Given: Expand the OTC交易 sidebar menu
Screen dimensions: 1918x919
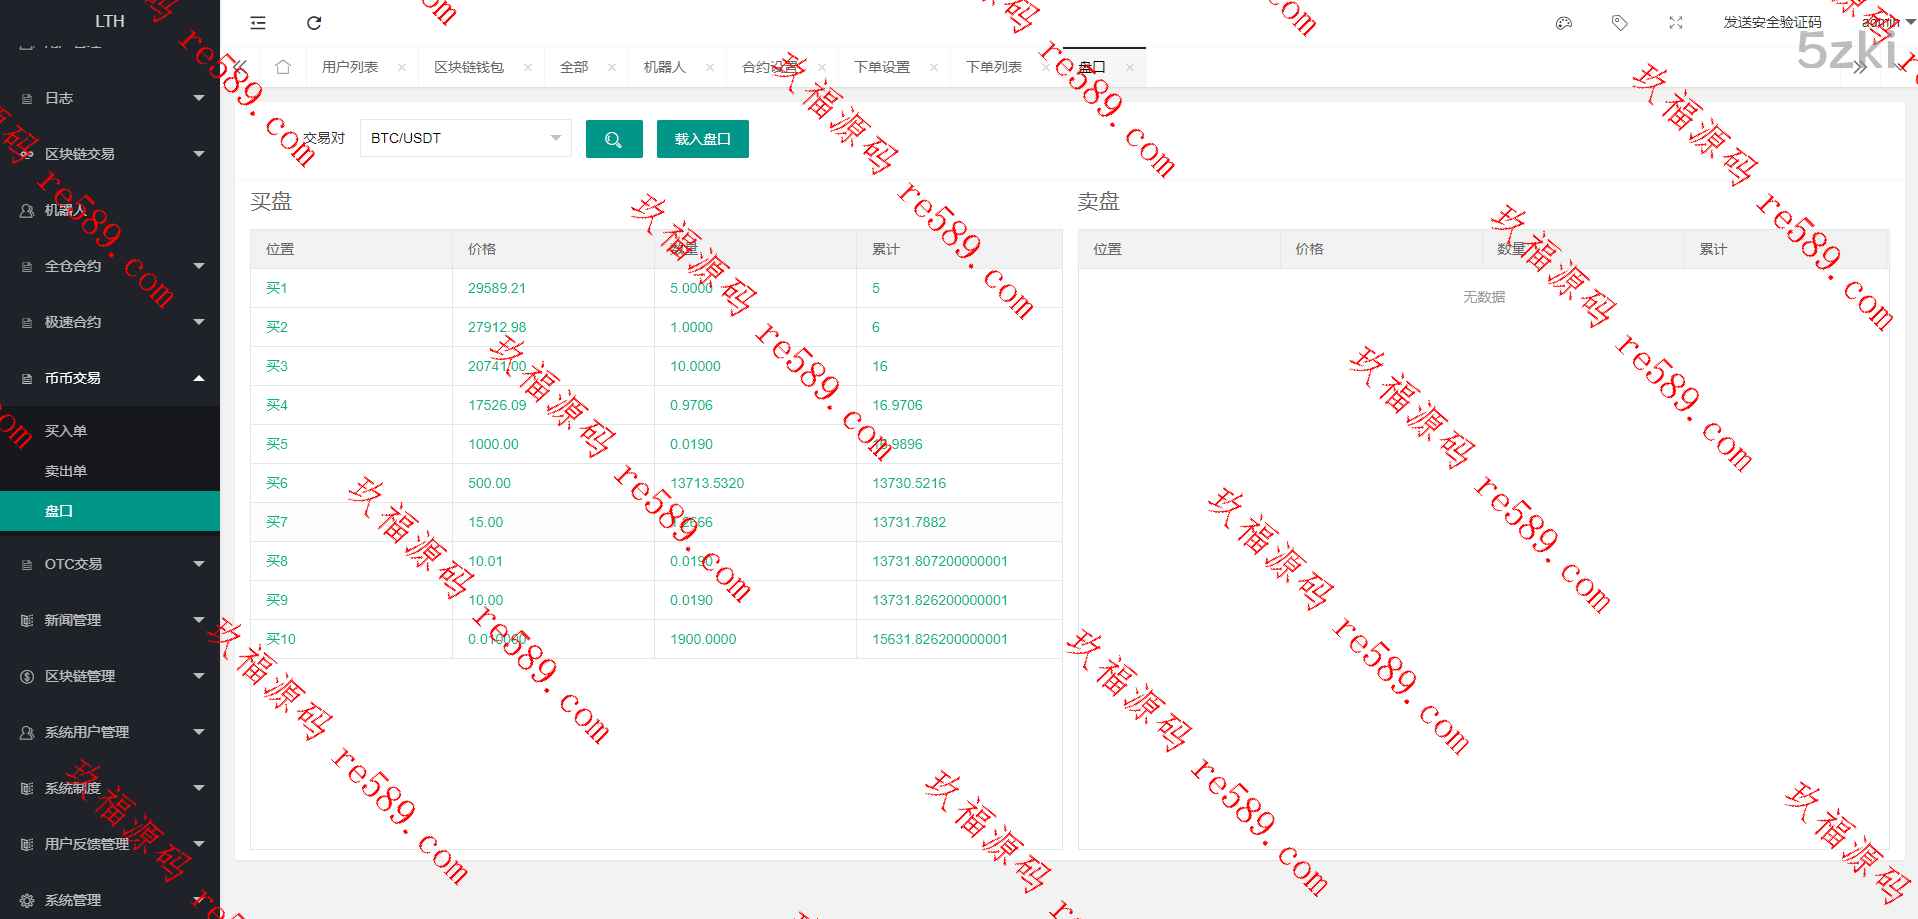Looking at the screenshot, I should coord(110,564).
